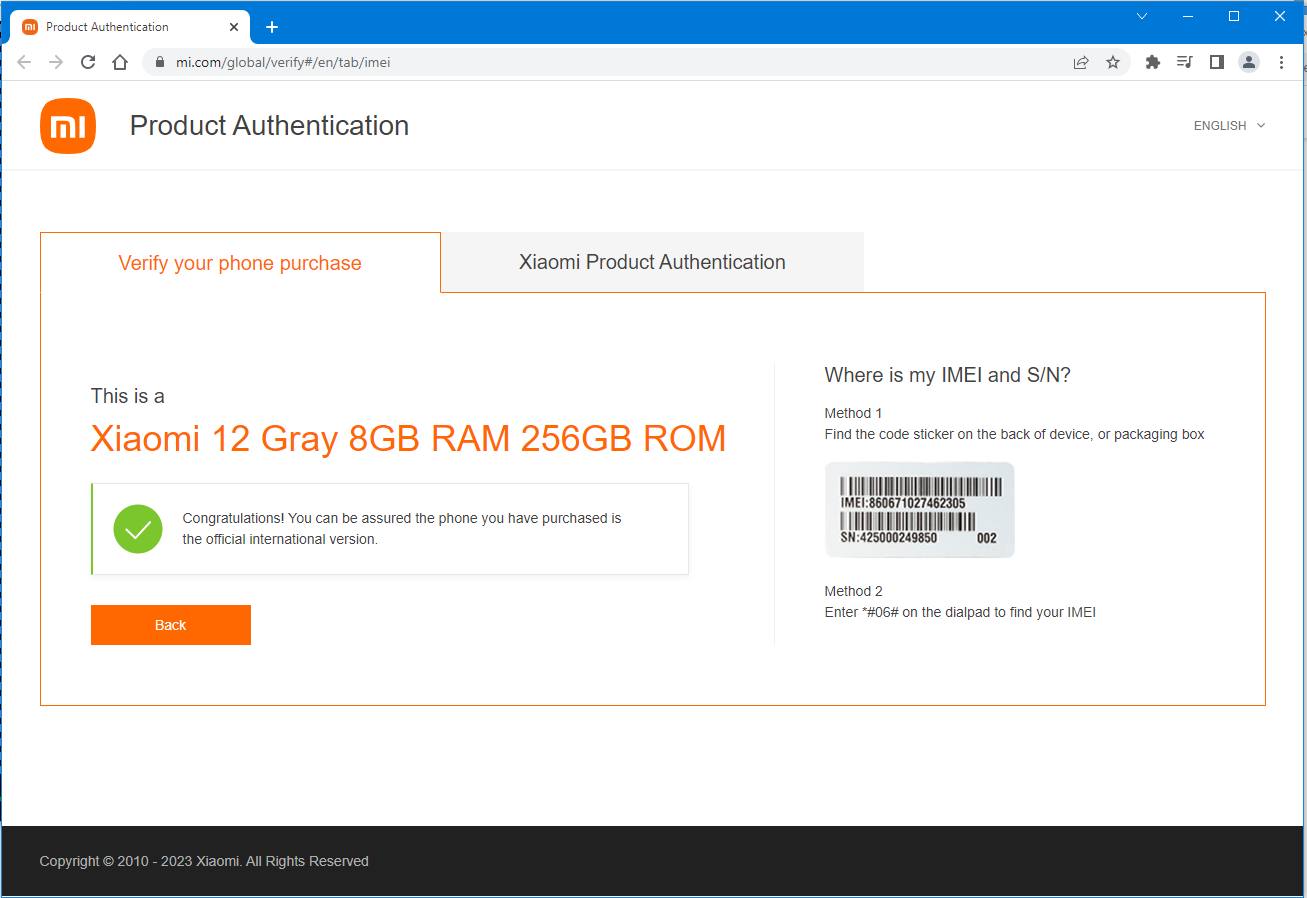View site security lock info
The image size is (1307, 898).
(159, 62)
